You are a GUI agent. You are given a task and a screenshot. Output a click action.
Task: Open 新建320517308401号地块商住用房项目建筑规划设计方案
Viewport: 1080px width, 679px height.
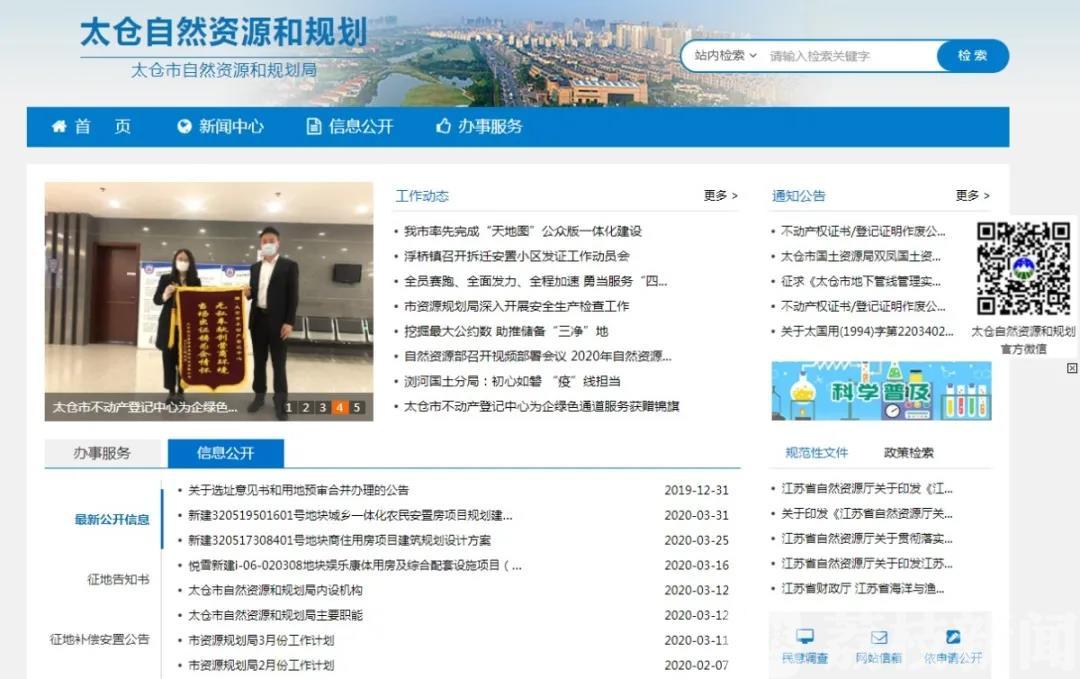(x=340, y=541)
